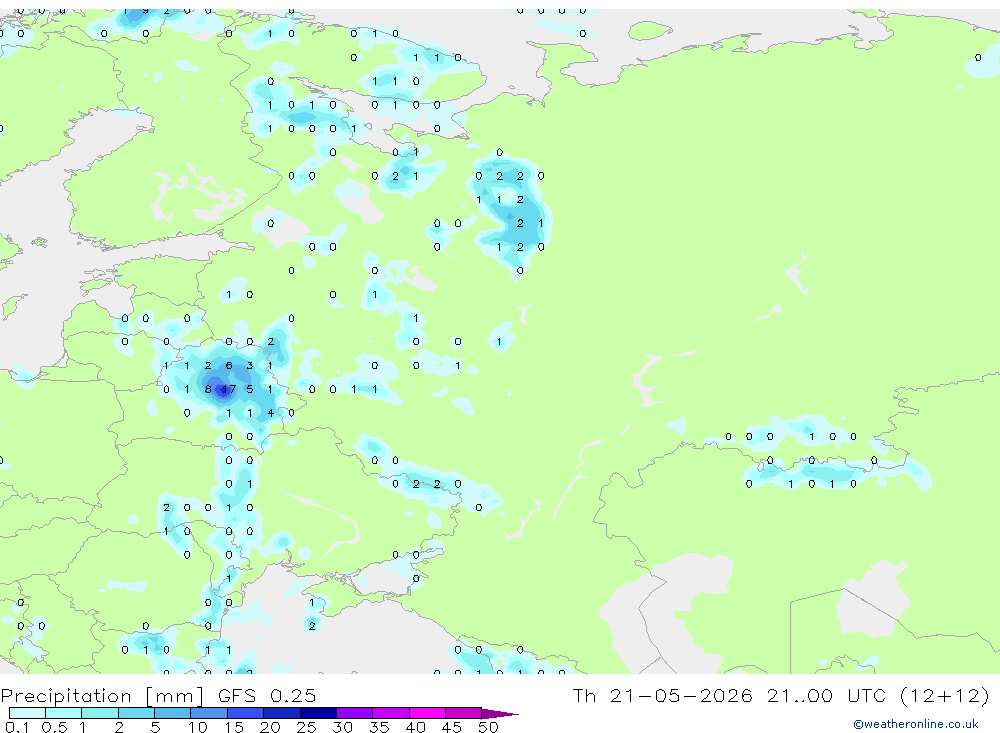1000x733 pixels.
Task: Click the 40–45 mm legend swatch
Action: coord(427,713)
